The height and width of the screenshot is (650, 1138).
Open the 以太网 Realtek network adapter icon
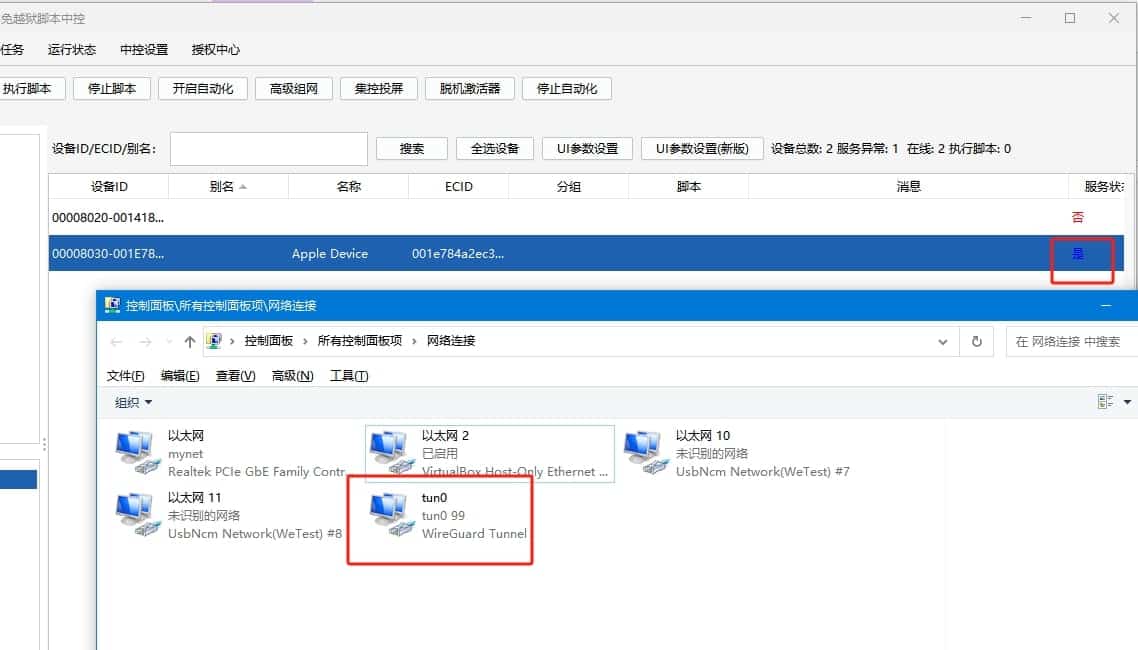pos(136,453)
